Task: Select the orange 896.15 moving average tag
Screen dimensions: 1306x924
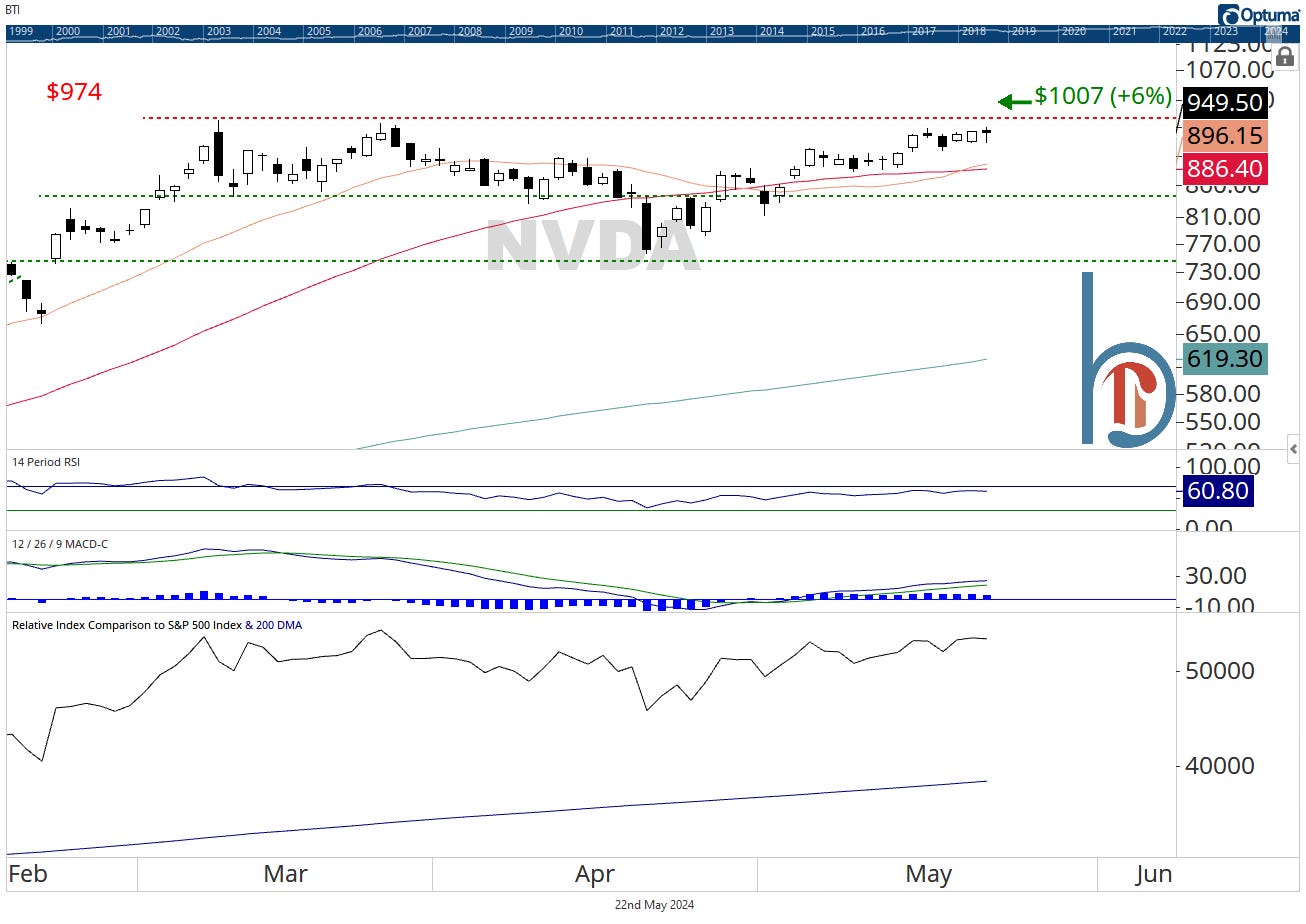Action: point(1225,136)
